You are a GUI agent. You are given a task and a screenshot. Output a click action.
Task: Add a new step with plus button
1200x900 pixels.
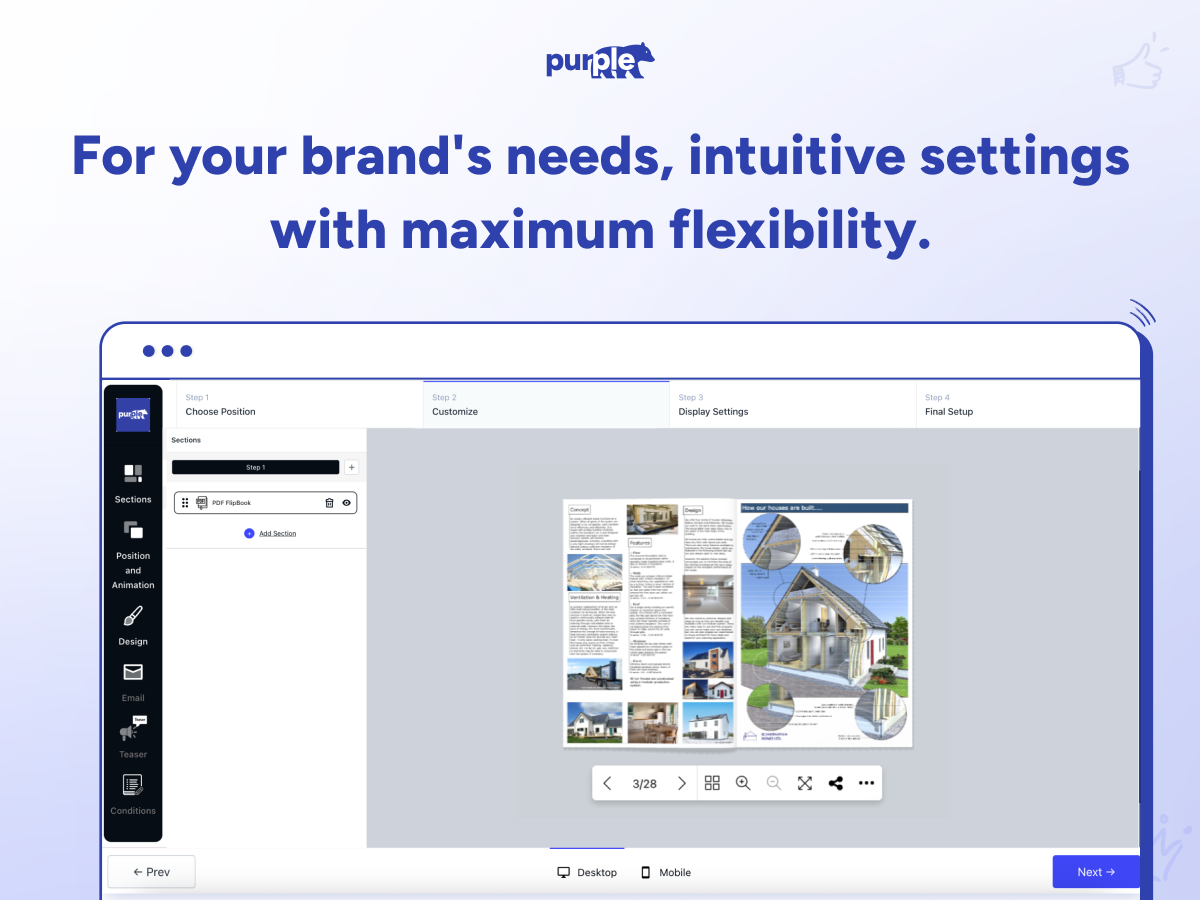[351, 467]
